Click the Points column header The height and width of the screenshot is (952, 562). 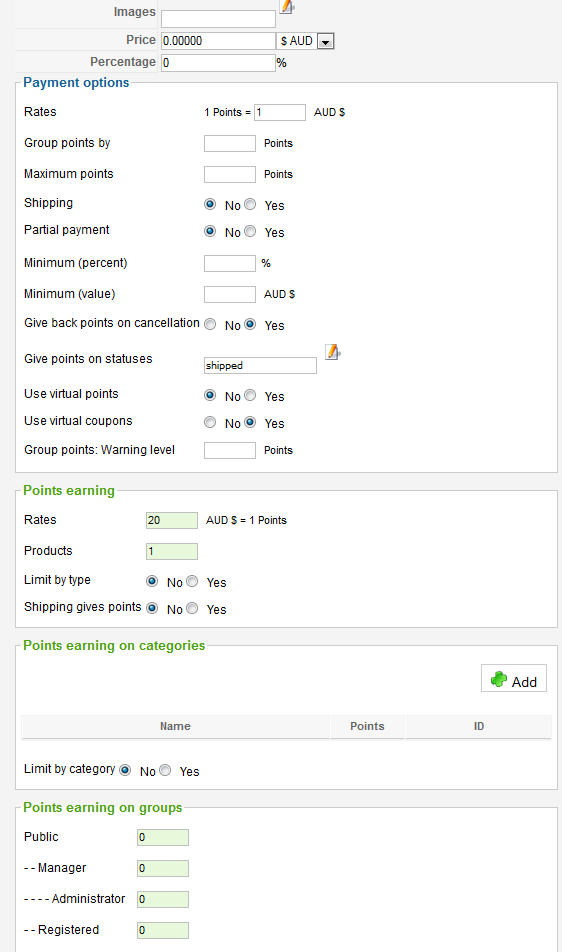pyautogui.click(x=367, y=726)
